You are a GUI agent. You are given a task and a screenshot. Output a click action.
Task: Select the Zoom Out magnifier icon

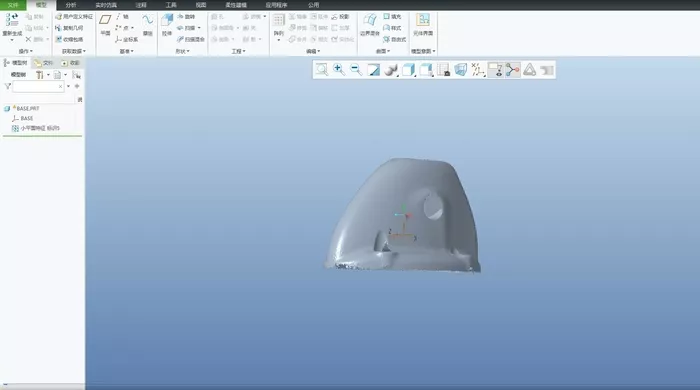[356, 70]
